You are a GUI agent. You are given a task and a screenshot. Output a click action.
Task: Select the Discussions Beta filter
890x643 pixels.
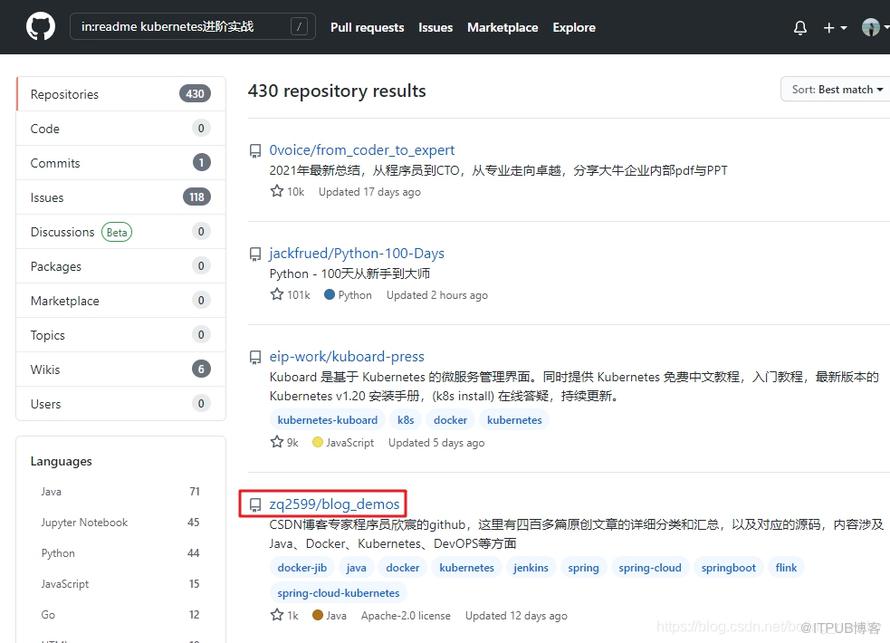[x=121, y=232]
